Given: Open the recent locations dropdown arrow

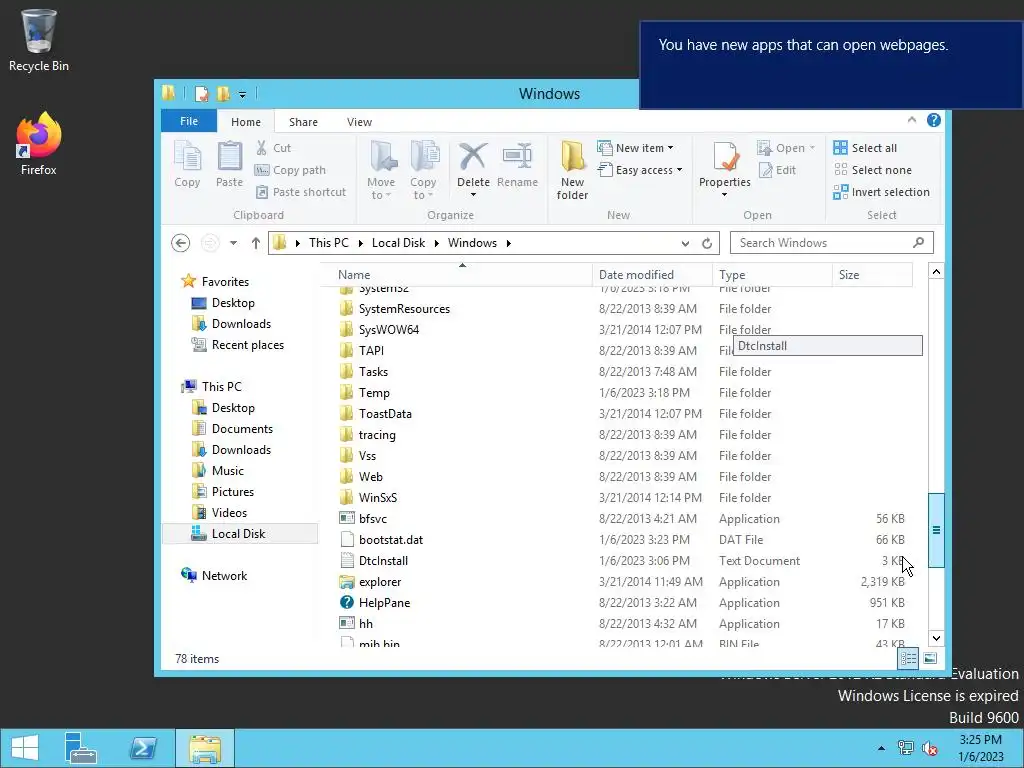Looking at the screenshot, I should 233,243.
